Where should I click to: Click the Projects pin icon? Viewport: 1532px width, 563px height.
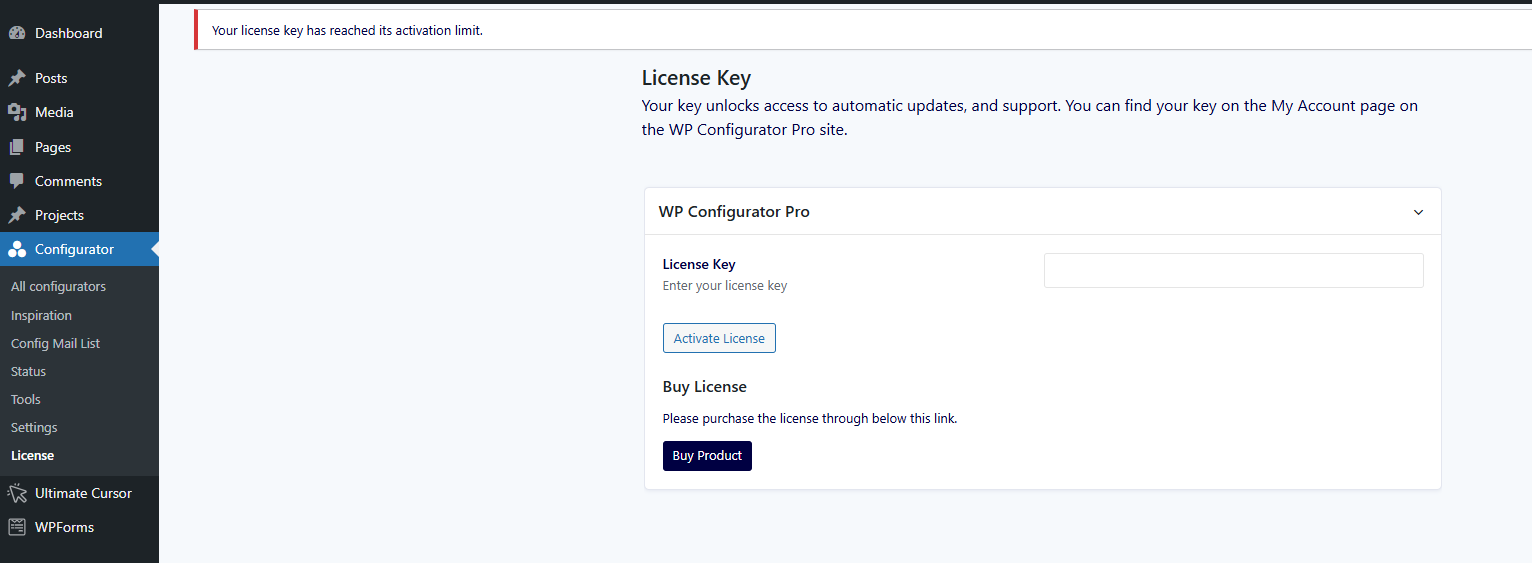pyautogui.click(x=17, y=215)
